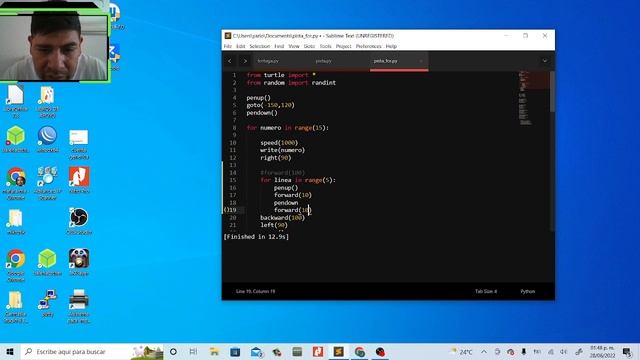Screen dimensions: 640x360
Task: Open the Preferences menu
Action: [x=369, y=47]
